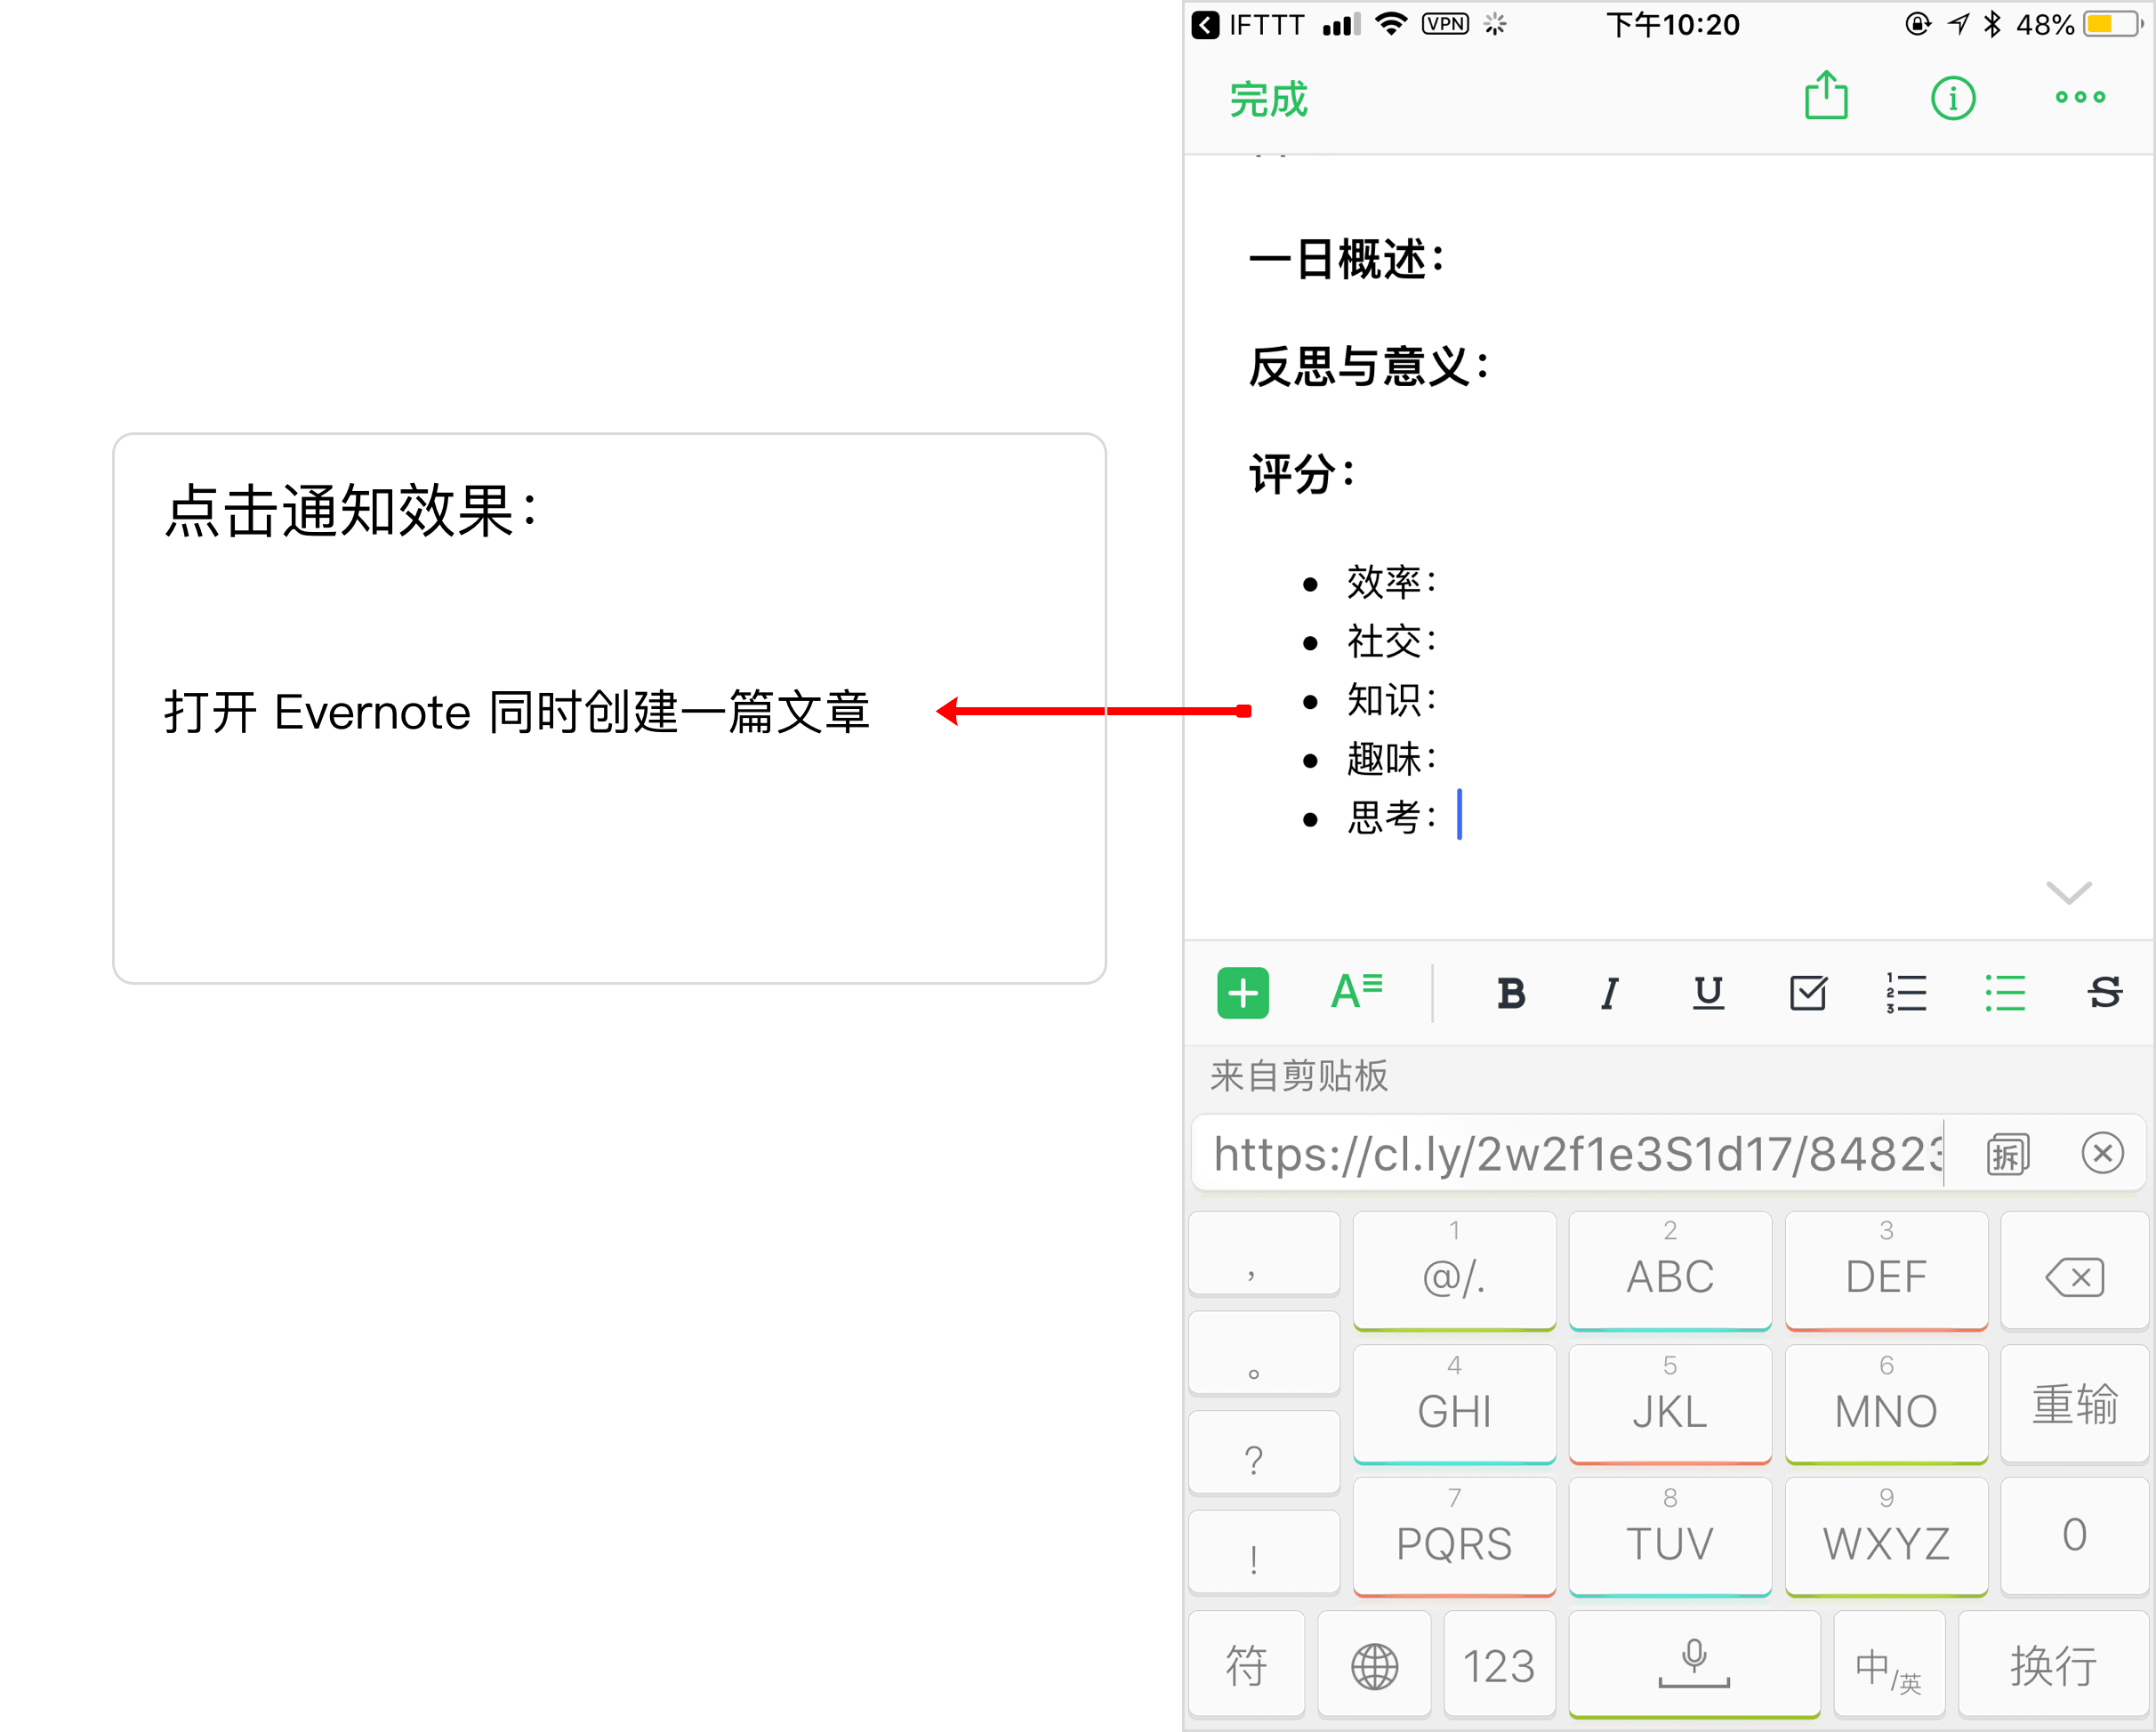Tap the share note icon
Image resolution: width=2156 pixels, height=1732 pixels.
[x=1825, y=97]
